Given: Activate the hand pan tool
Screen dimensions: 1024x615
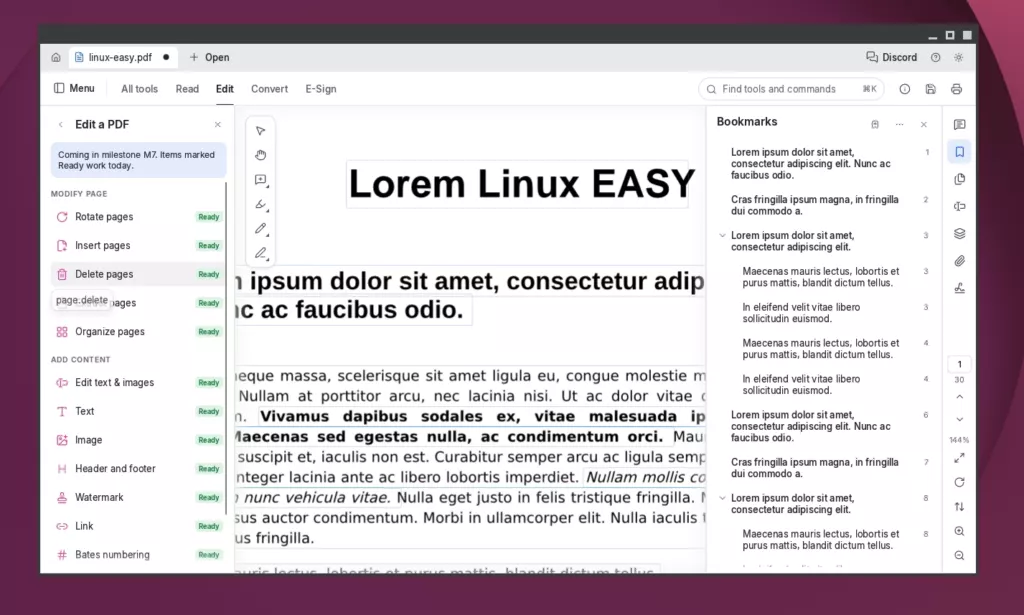Looking at the screenshot, I should pyautogui.click(x=261, y=155).
